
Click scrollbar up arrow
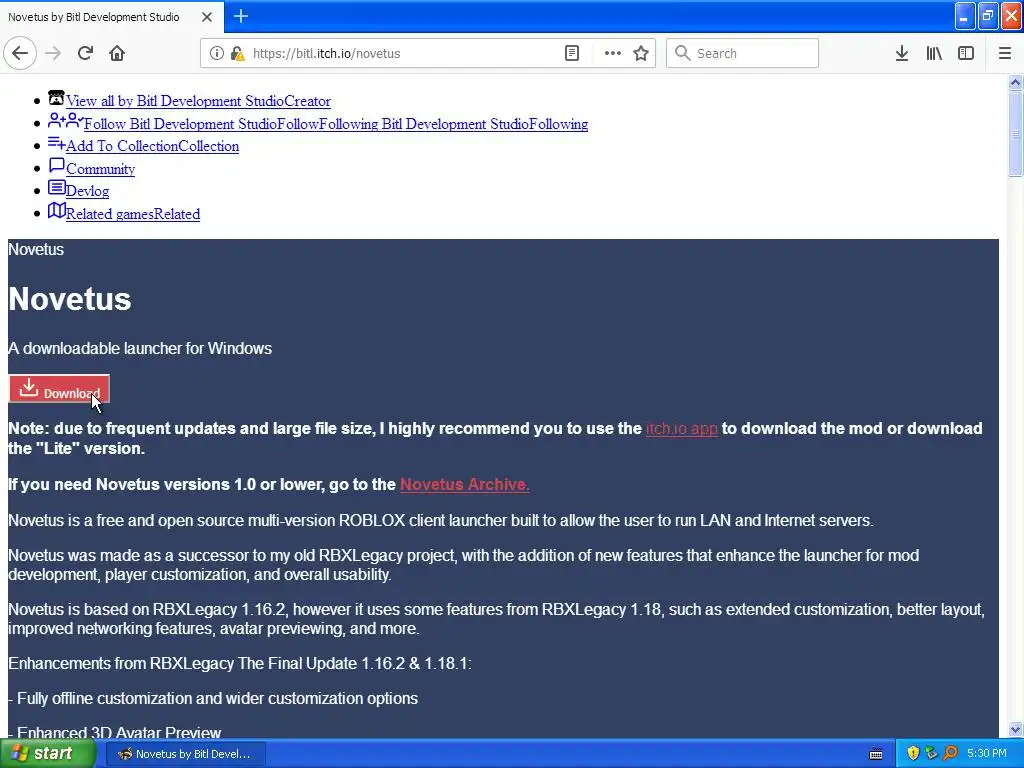click(1015, 82)
